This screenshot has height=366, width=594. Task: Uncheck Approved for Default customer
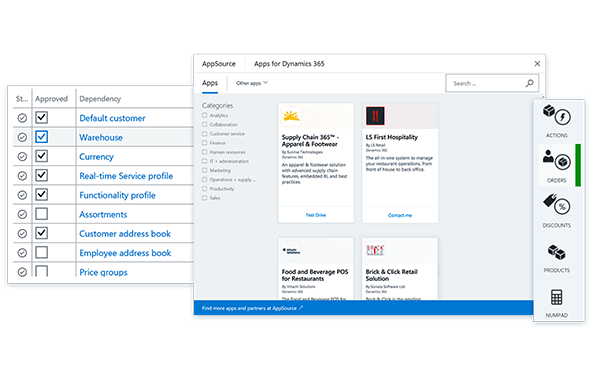42,117
